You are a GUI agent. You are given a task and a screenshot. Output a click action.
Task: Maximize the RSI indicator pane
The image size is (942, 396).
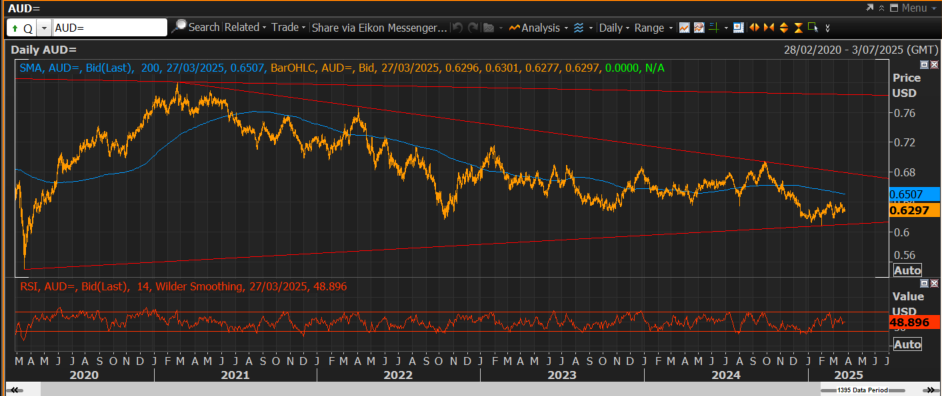[925, 283]
